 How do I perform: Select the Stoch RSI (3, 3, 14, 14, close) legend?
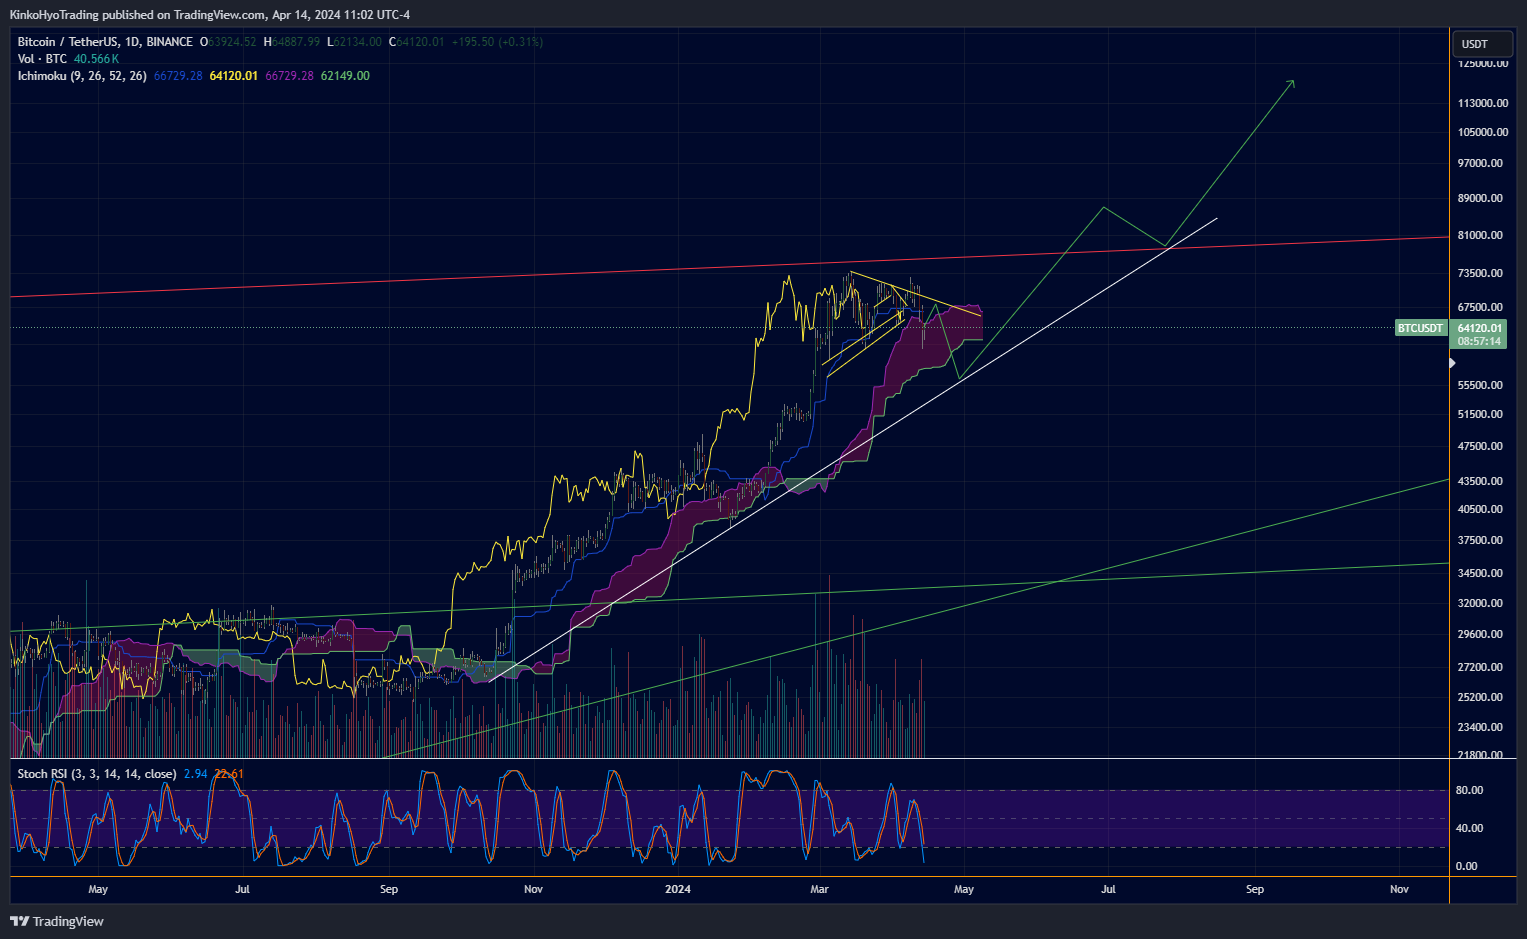coord(97,774)
